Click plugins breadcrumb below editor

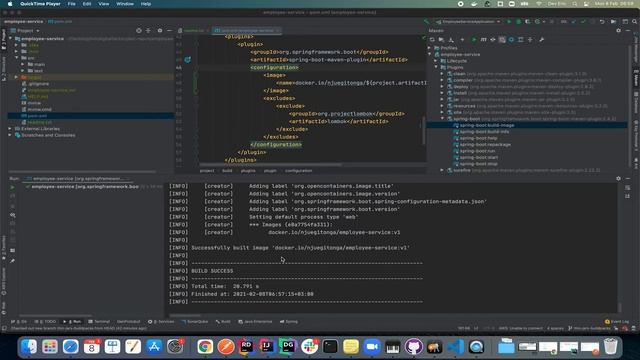click(x=248, y=171)
